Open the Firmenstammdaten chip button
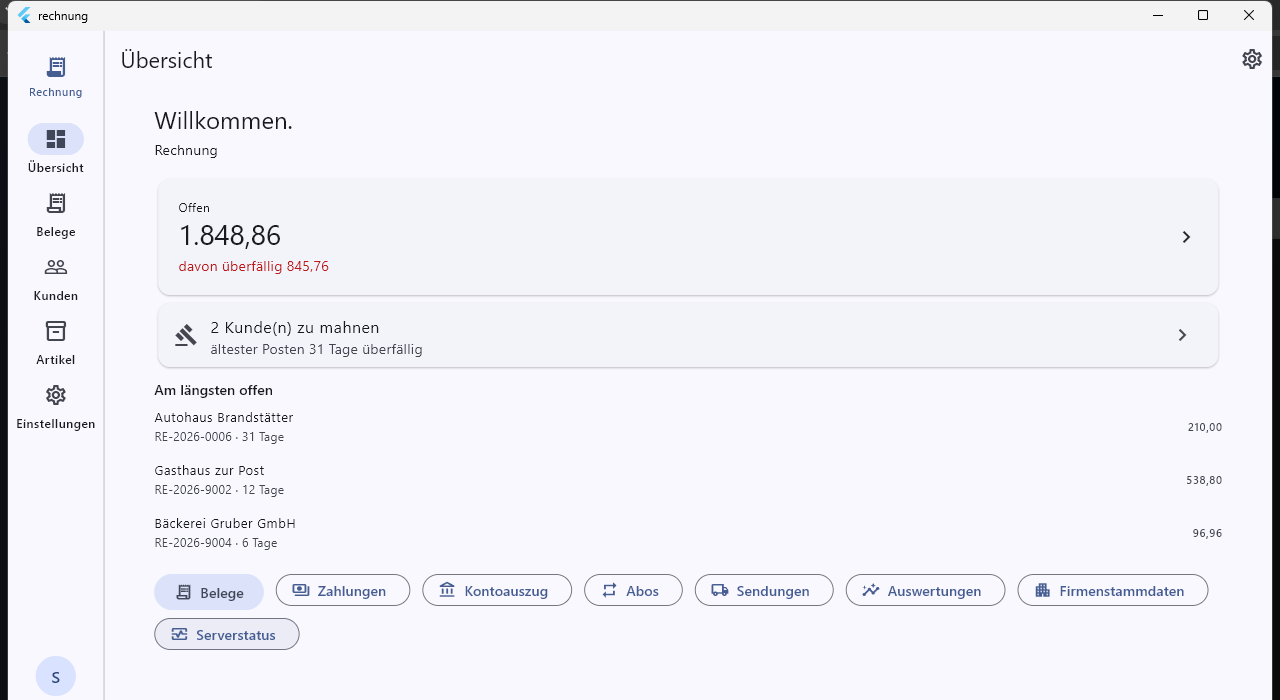This screenshot has width=1280, height=700. [x=1113, y=590]
